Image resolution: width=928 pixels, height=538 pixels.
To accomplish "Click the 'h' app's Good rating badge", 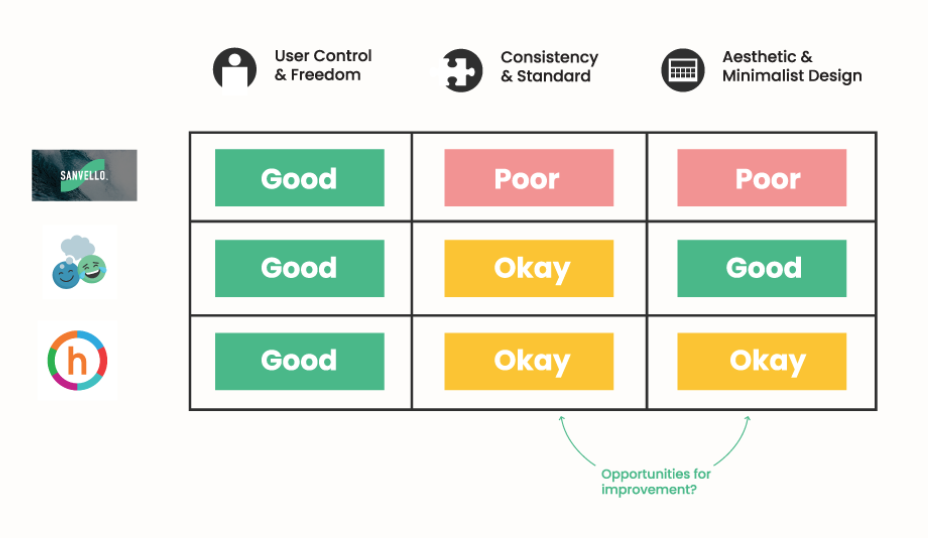I will pos(299,361).
